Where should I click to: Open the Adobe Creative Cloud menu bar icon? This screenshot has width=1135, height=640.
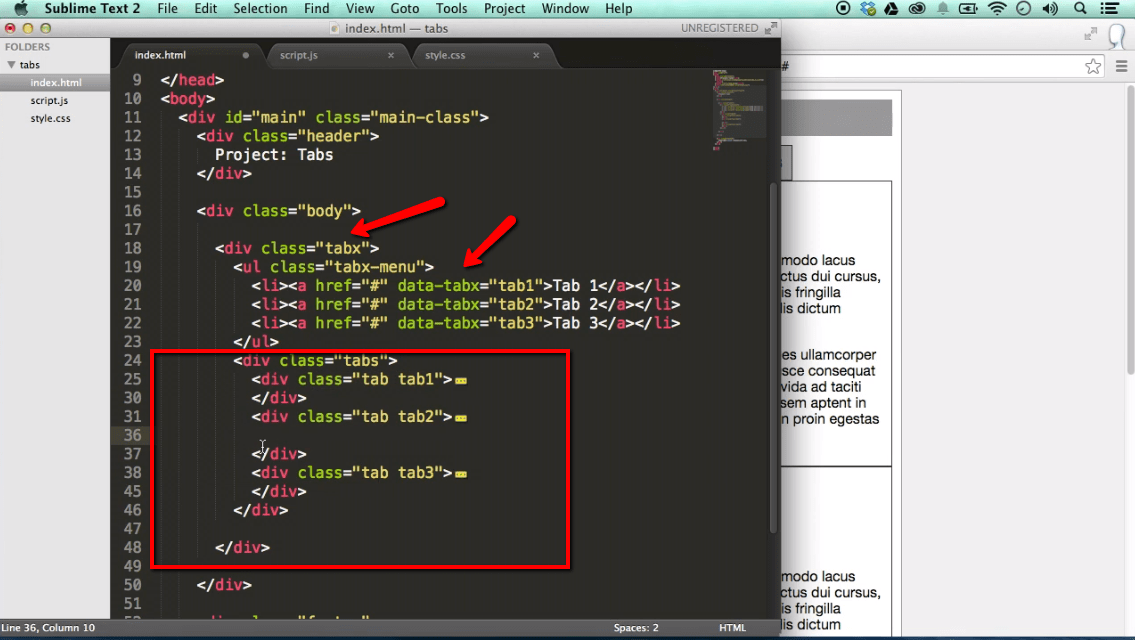(x=917, y=9)
